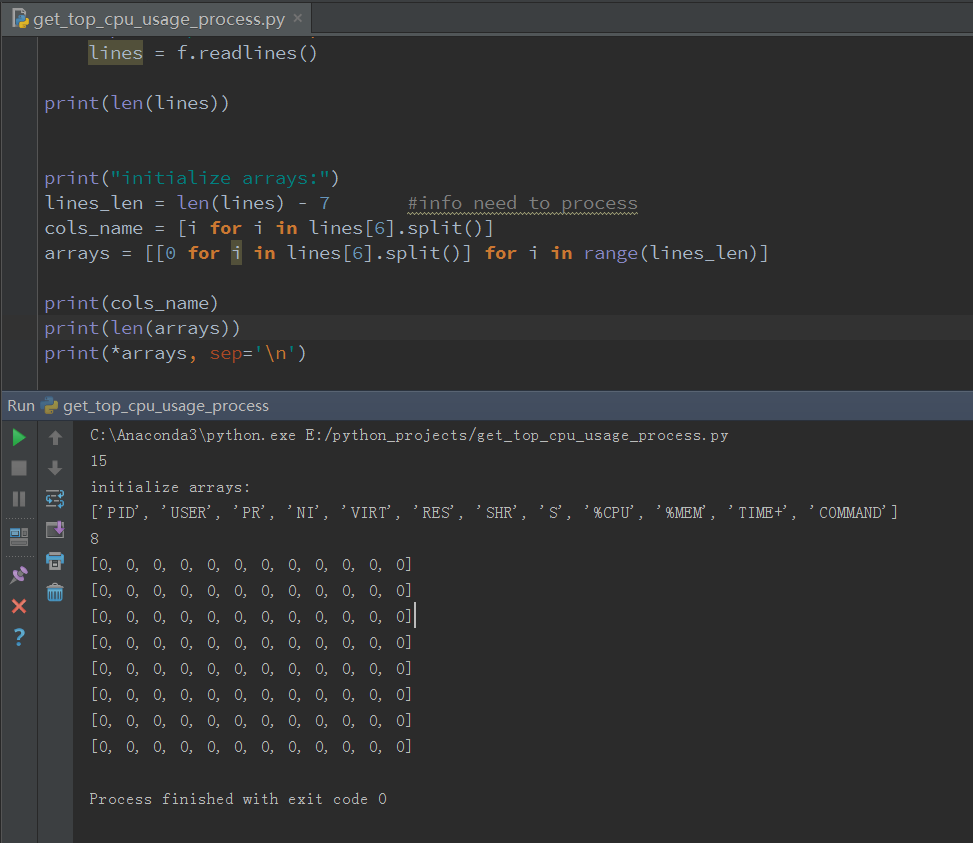
Task: Toggle Soft-Wrap for console output
Action: point(55,499)
